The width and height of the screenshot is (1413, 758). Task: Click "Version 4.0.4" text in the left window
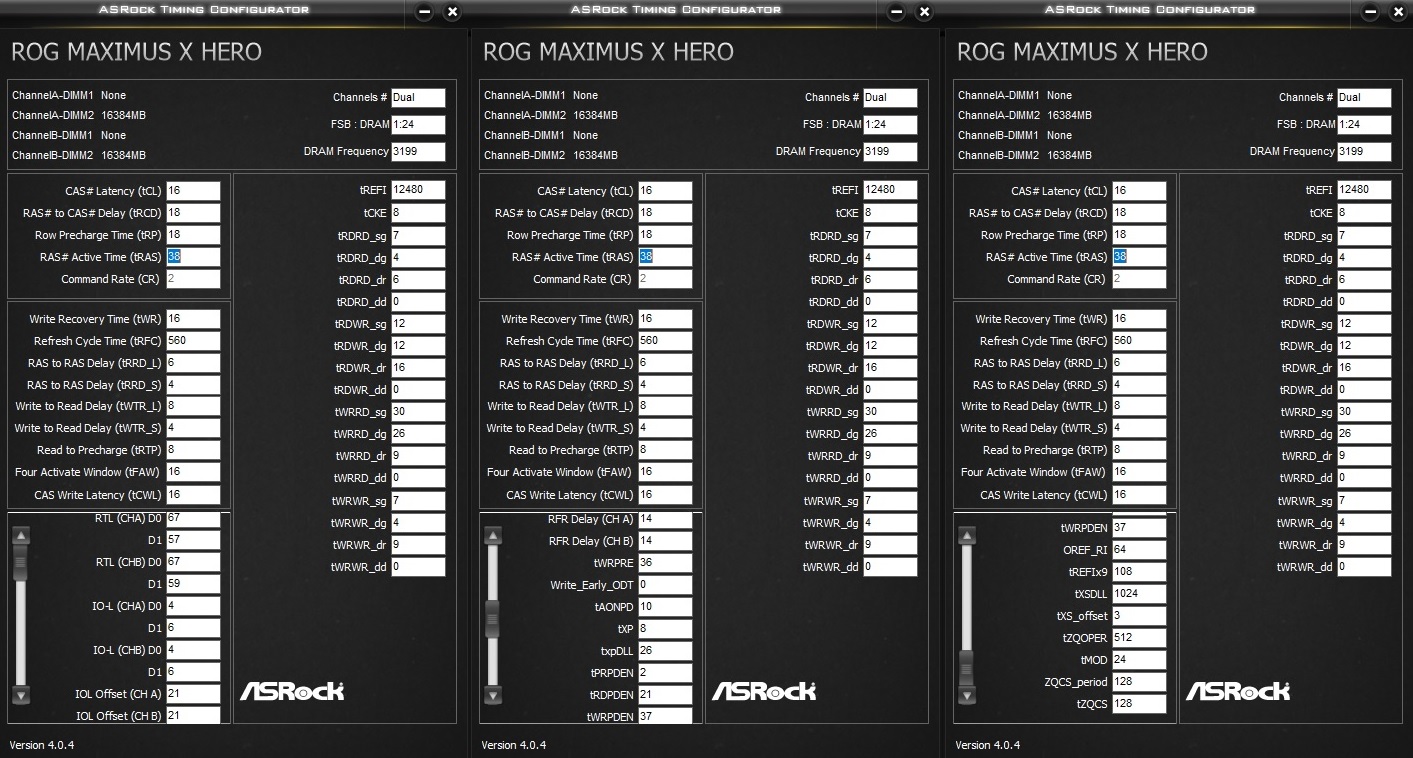pos(42,745)
